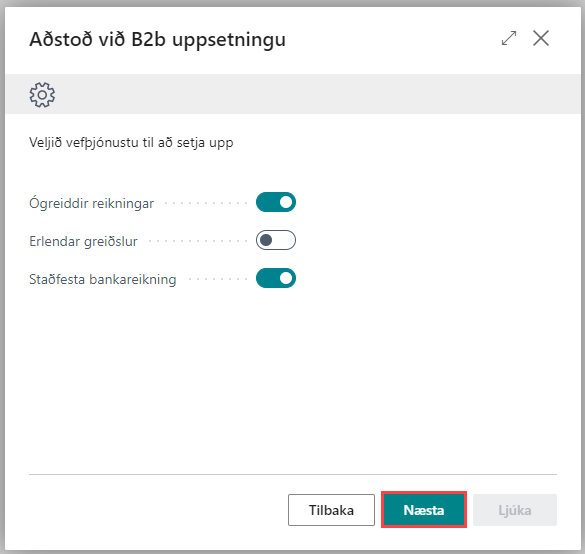
Task: Click the Veljið vefþjónustu instruction text
Action: click(131, 143)
